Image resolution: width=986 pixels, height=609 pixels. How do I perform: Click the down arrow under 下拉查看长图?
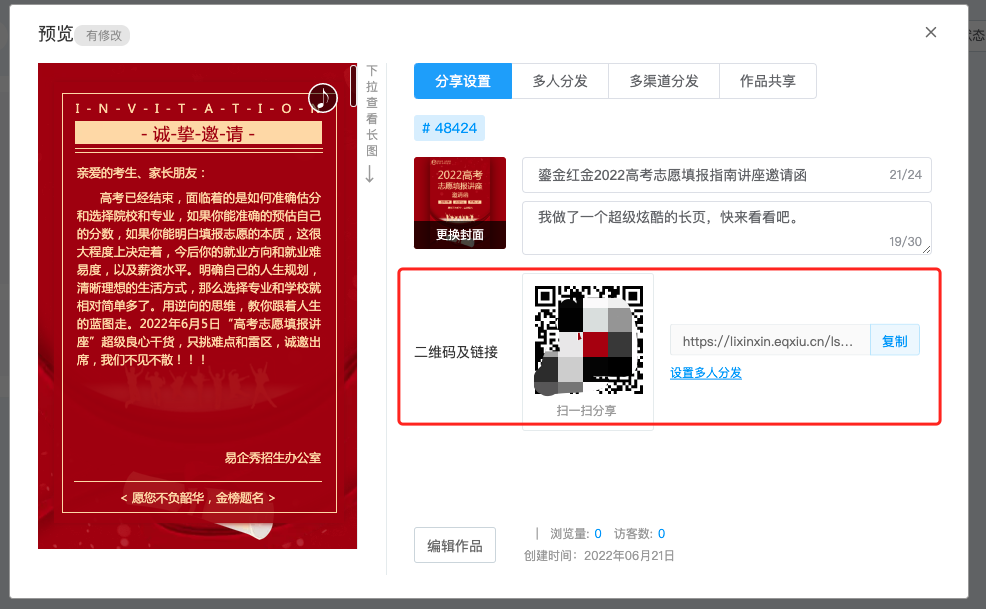click(370, 174)
